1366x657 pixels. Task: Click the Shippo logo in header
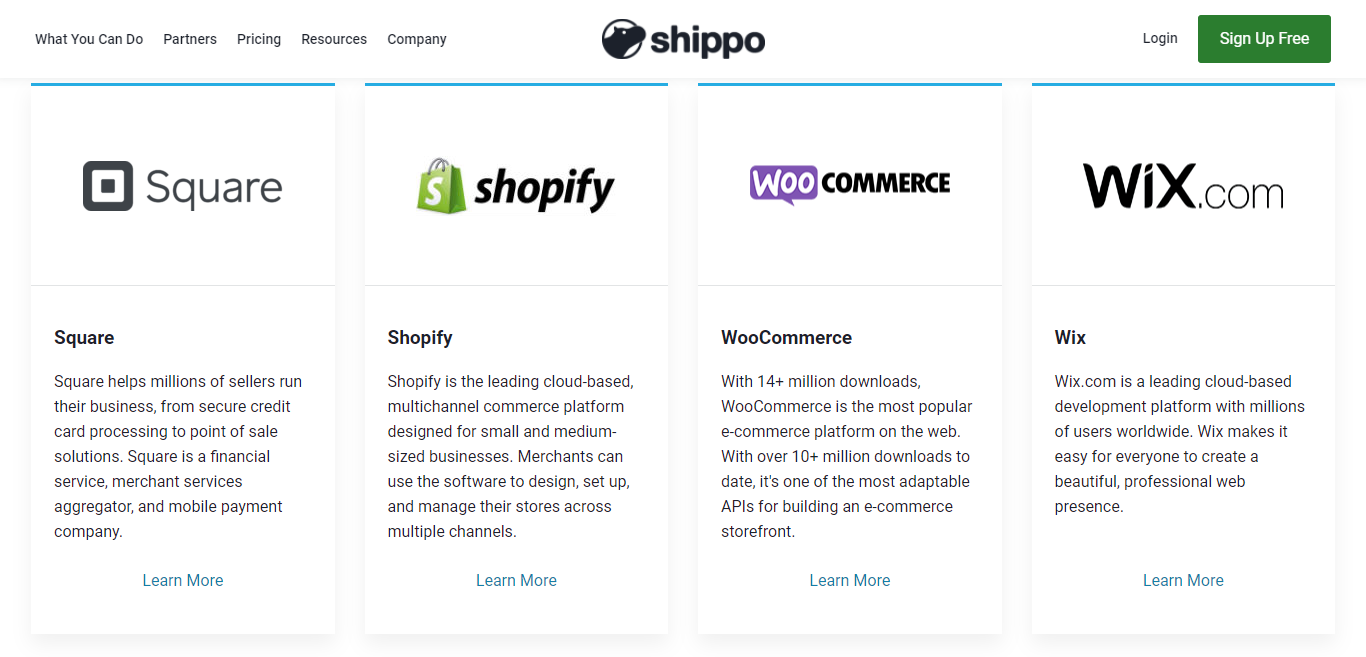[683, 39]
